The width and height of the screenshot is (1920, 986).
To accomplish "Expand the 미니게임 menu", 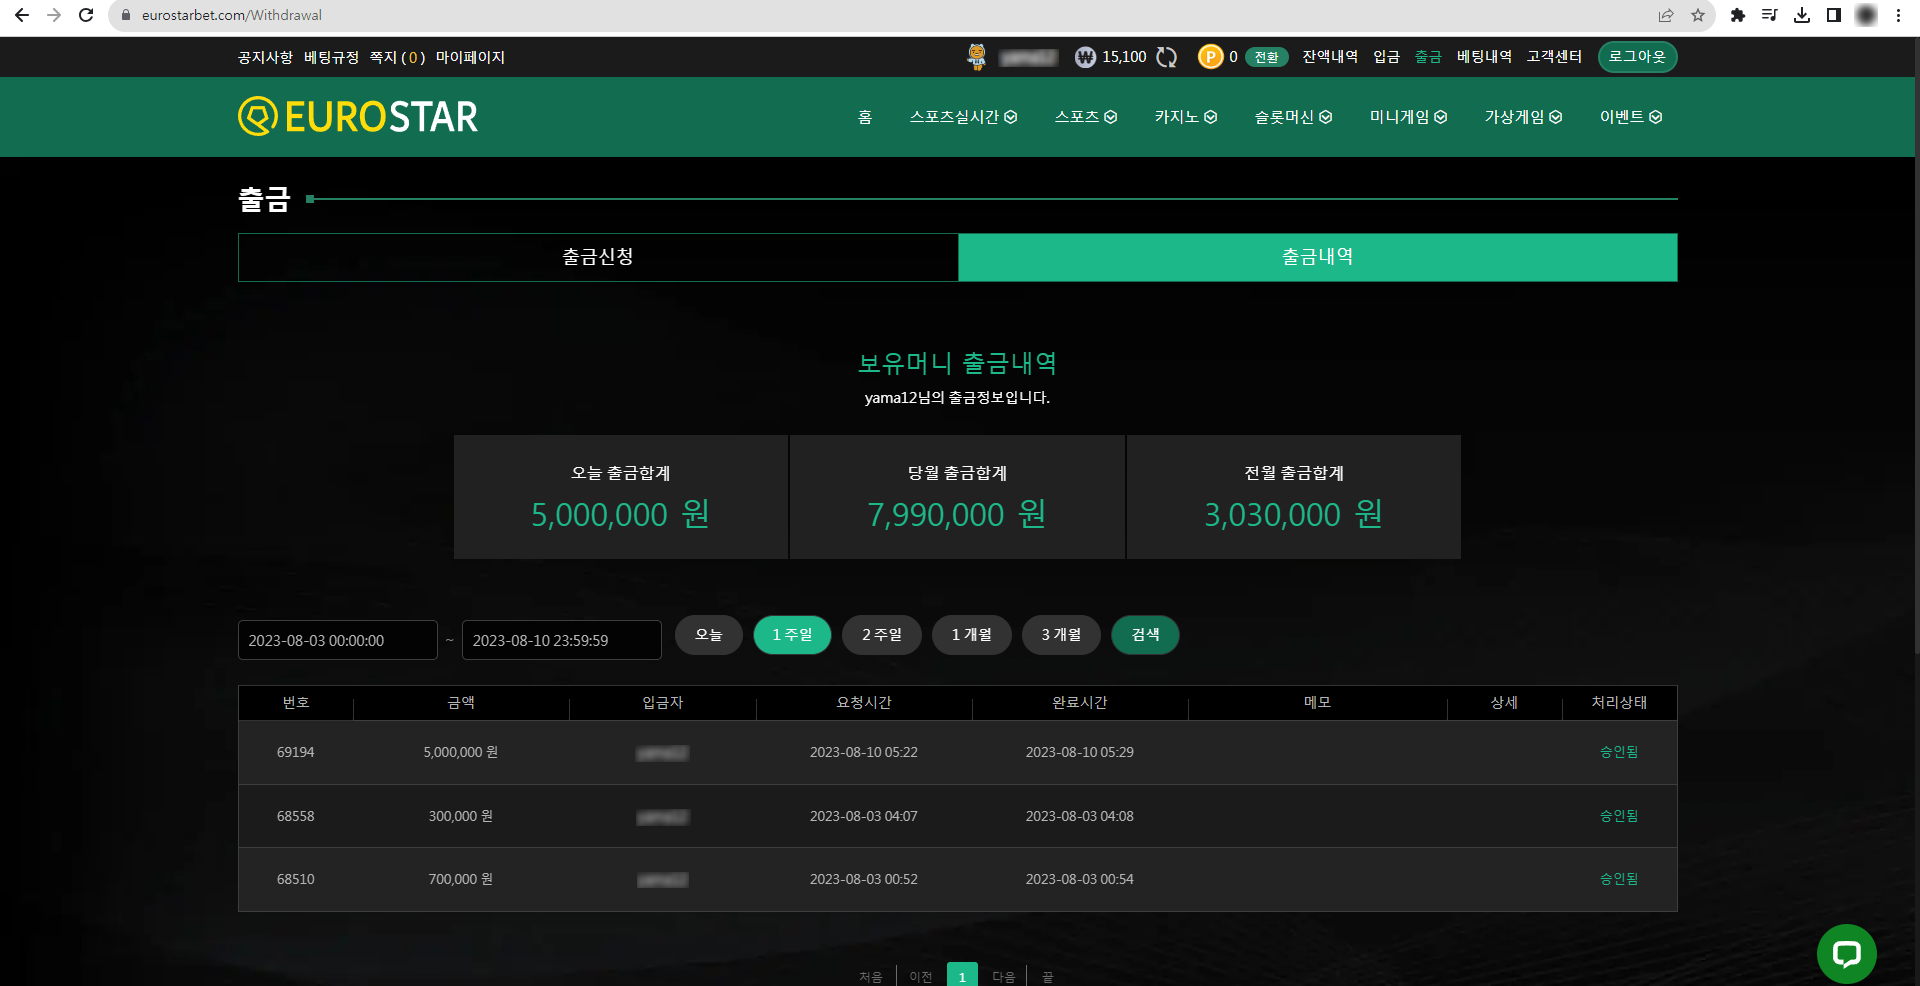I will 1408,117.
